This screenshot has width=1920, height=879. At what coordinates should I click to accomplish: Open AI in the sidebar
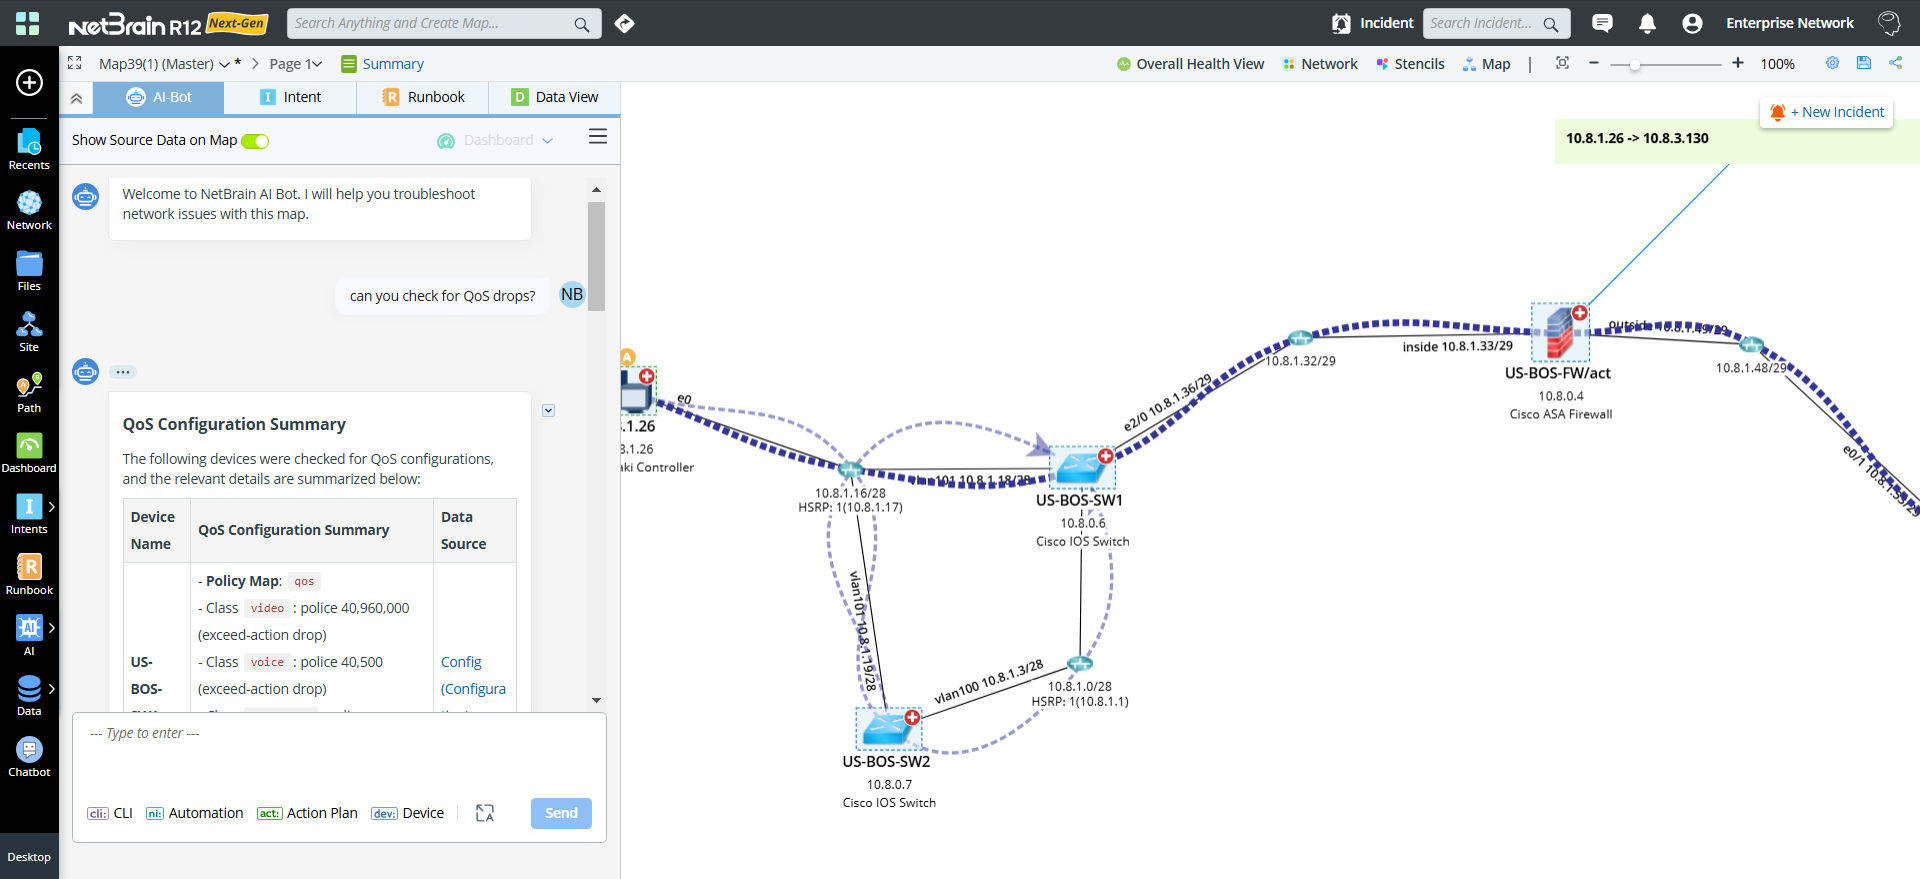point(29,636)
